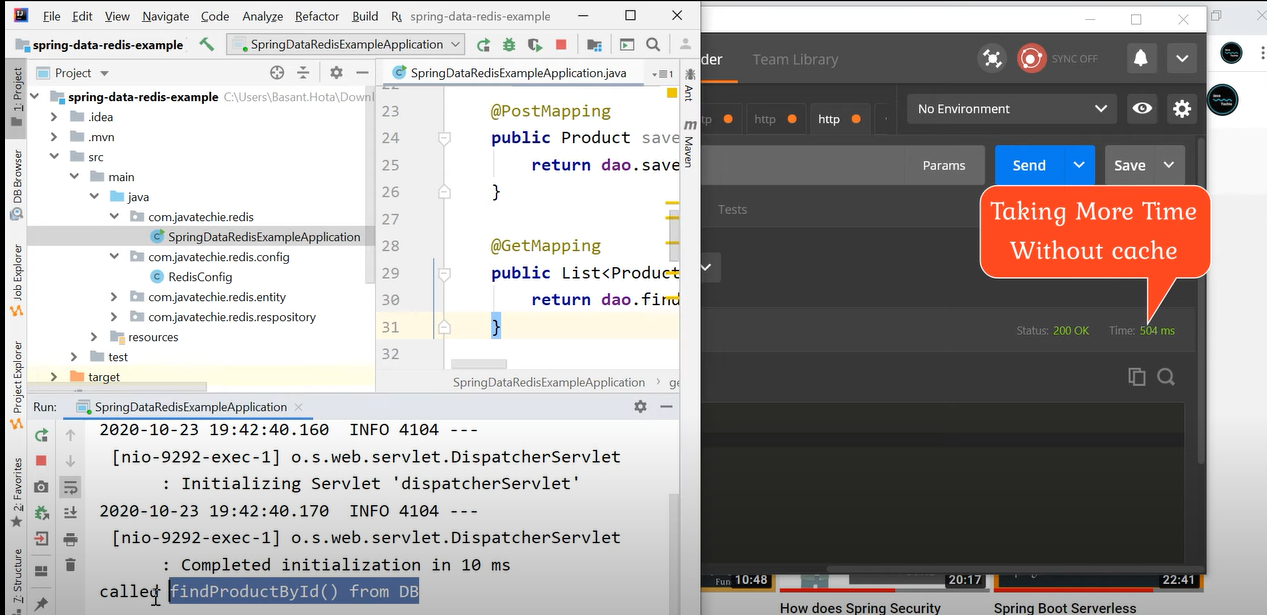The image size is (1267, 615).
Task: Click the Params button
Action: [x=943, y=165]
